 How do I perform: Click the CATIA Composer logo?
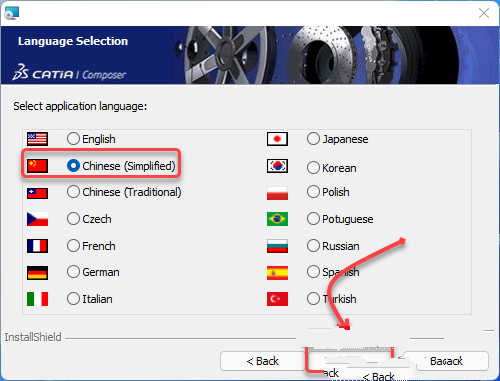[69, 72]
